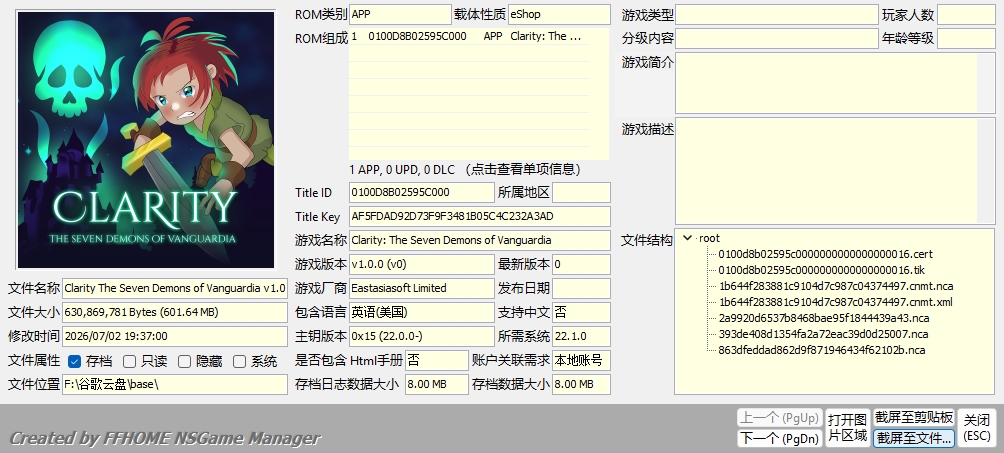Click the 文件位置 F:\谷歌云盘\base\ field
The height and width of the screenshot is (453, 1004).
tap(175, 384)
